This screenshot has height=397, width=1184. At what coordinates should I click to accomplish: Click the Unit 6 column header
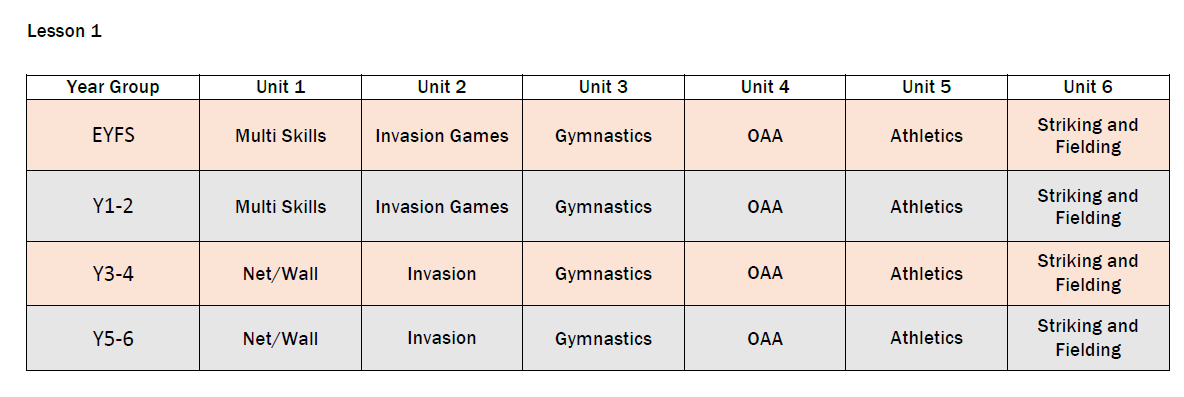coord(1088,88)
